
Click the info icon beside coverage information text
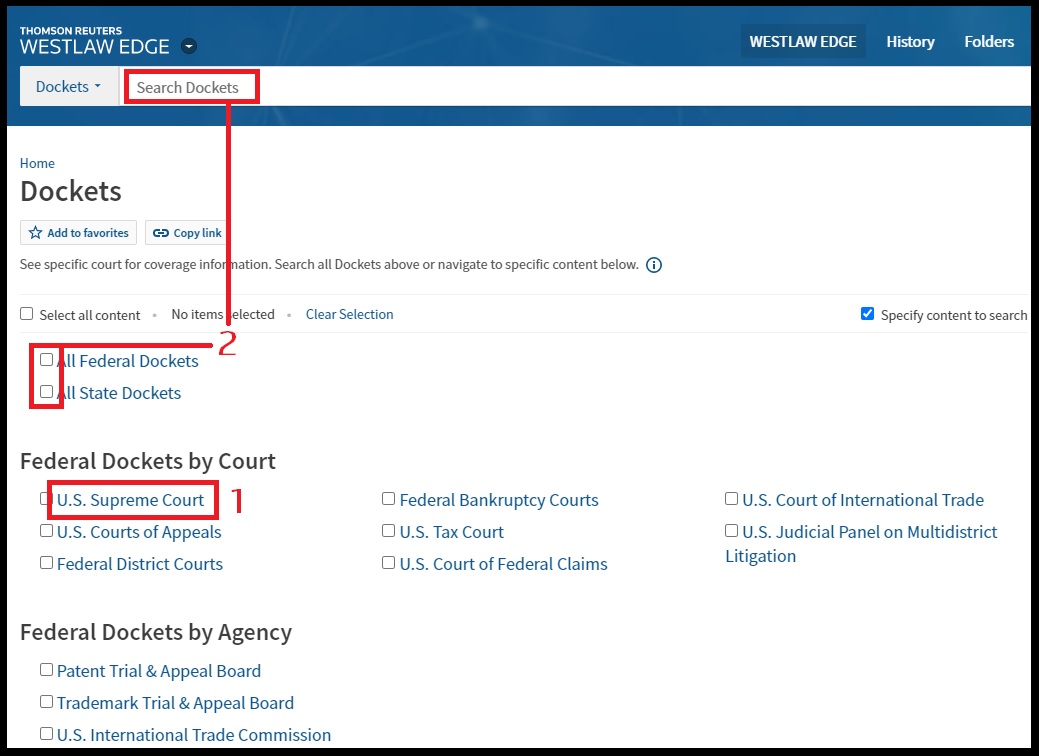pos(654,265)
